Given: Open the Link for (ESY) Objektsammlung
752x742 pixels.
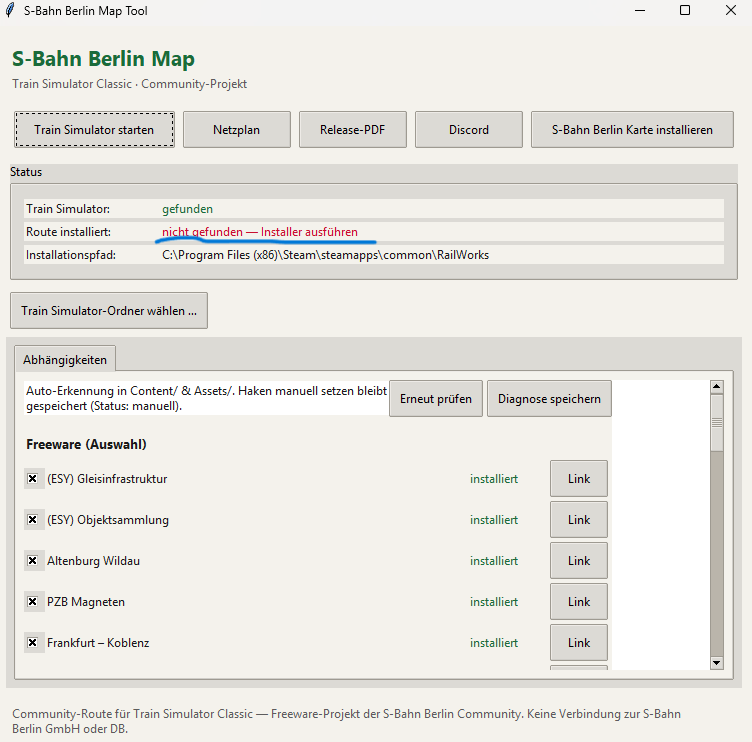Looking at the screenshot, I should pos(579,519).
